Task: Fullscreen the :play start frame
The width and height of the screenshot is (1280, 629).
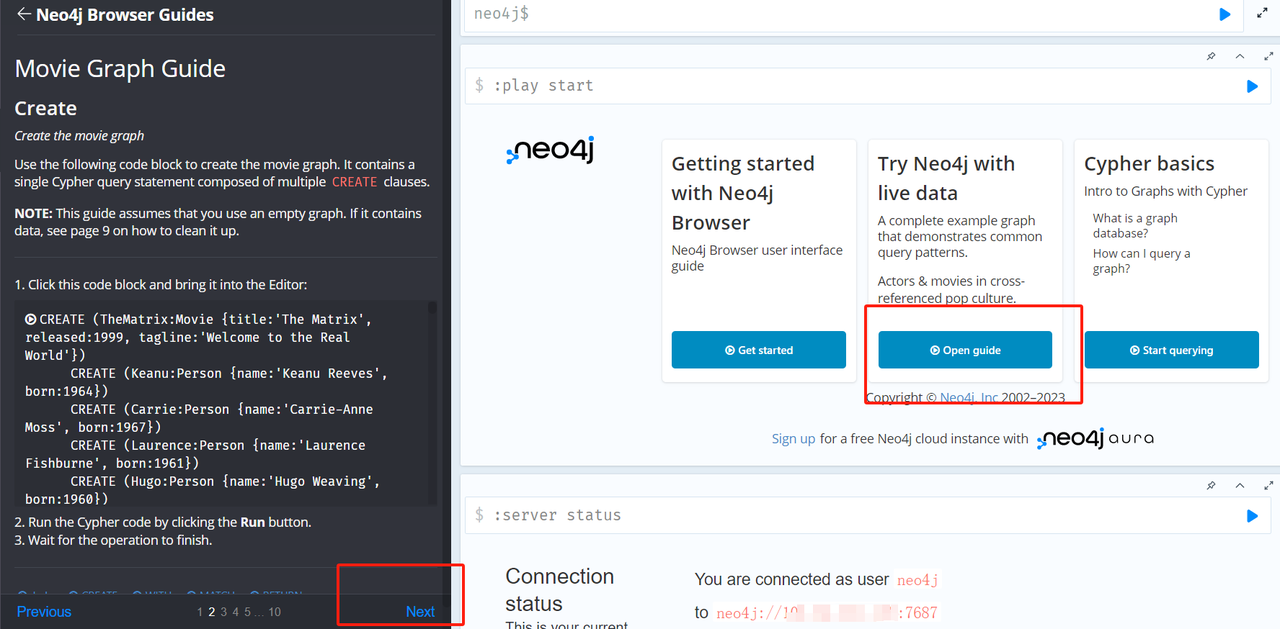Action: tap(1268, 57)
